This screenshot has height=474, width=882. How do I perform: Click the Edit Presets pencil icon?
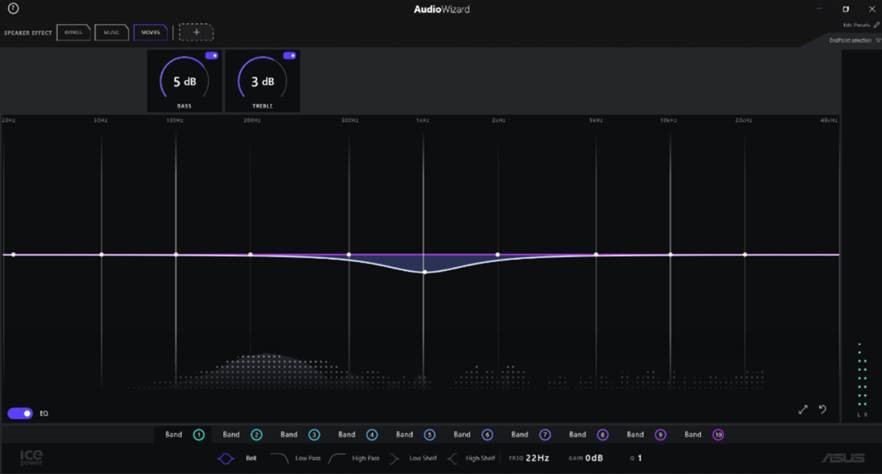pyautogui.click(x=876, y=25)
